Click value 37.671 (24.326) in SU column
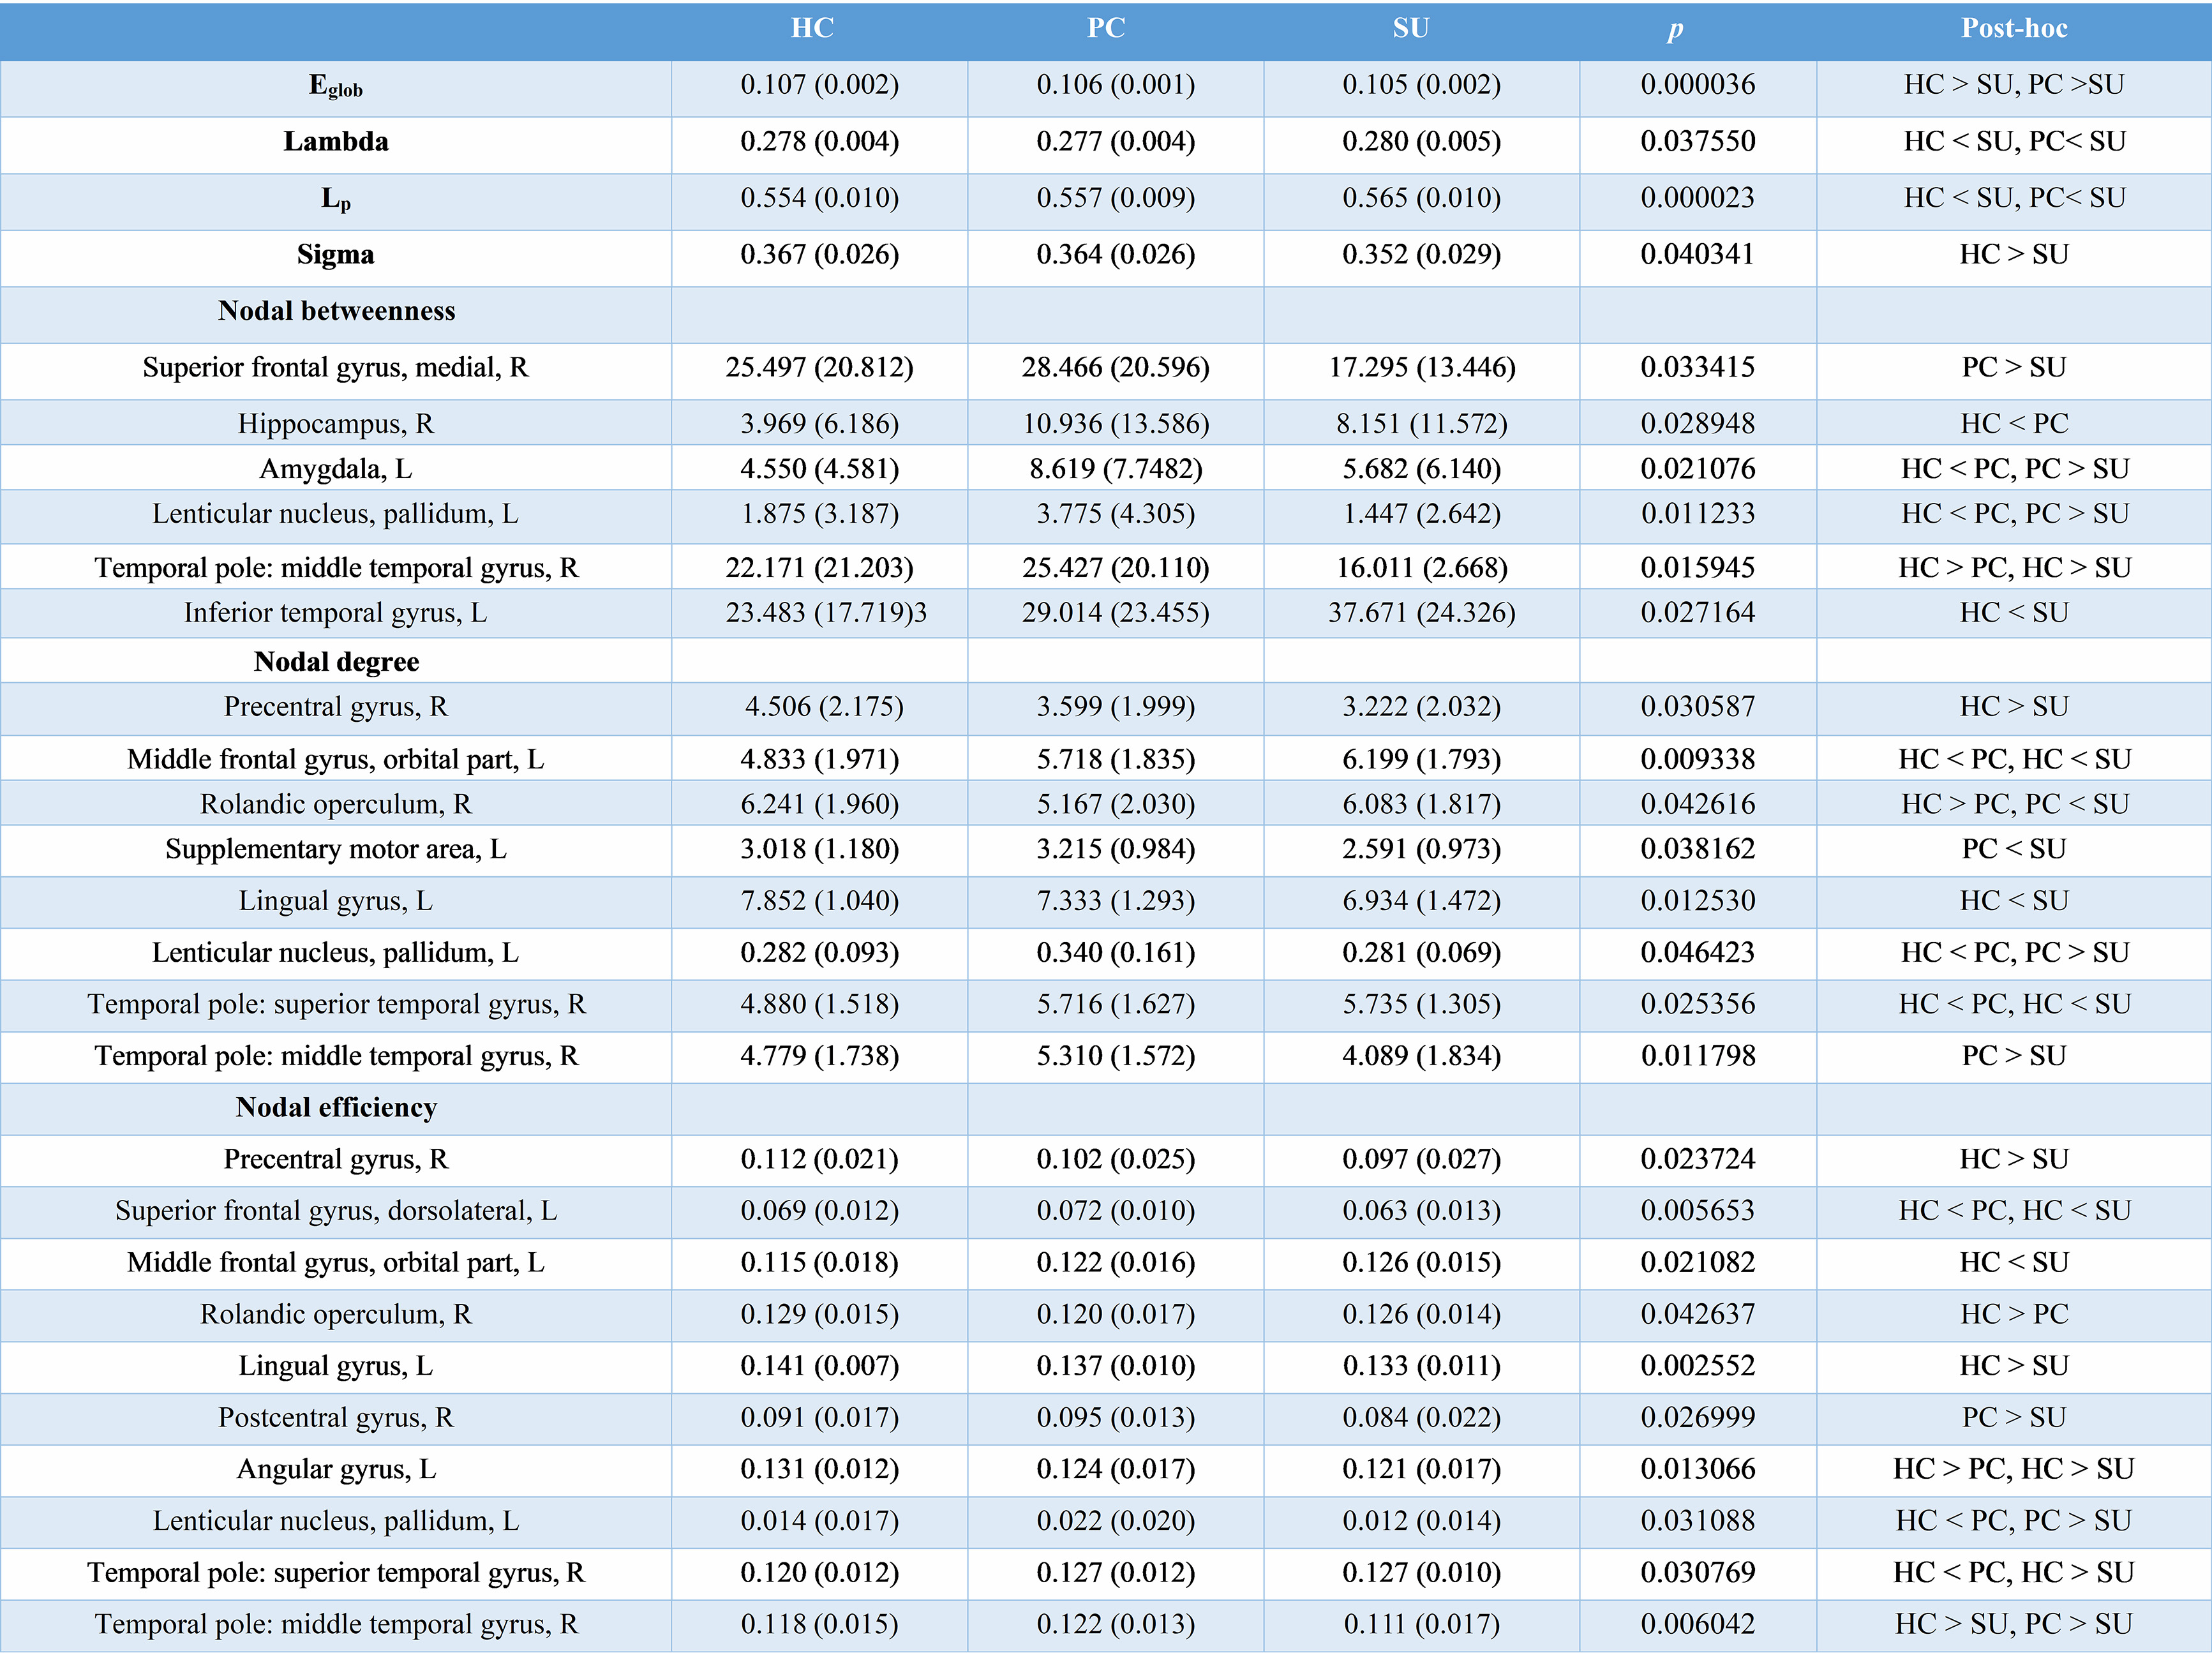 [1421, 613]
